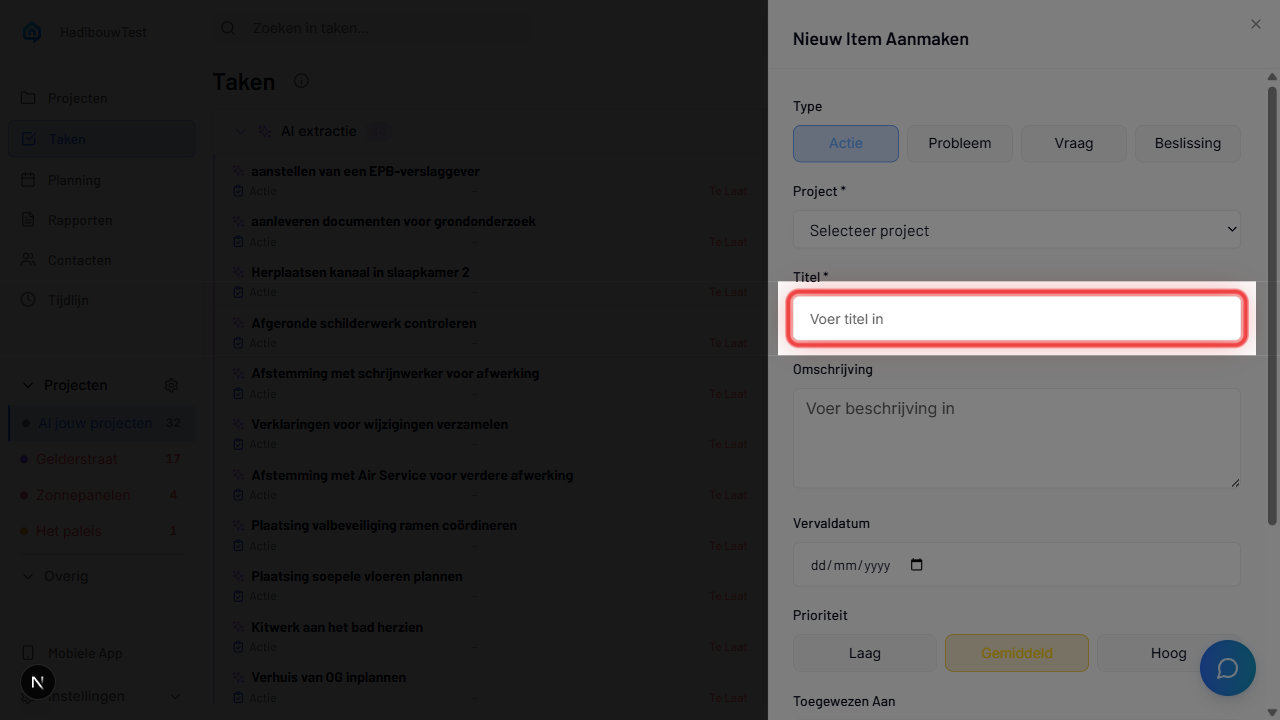Open the Selecteer project dropdown

coord(1016,230)
